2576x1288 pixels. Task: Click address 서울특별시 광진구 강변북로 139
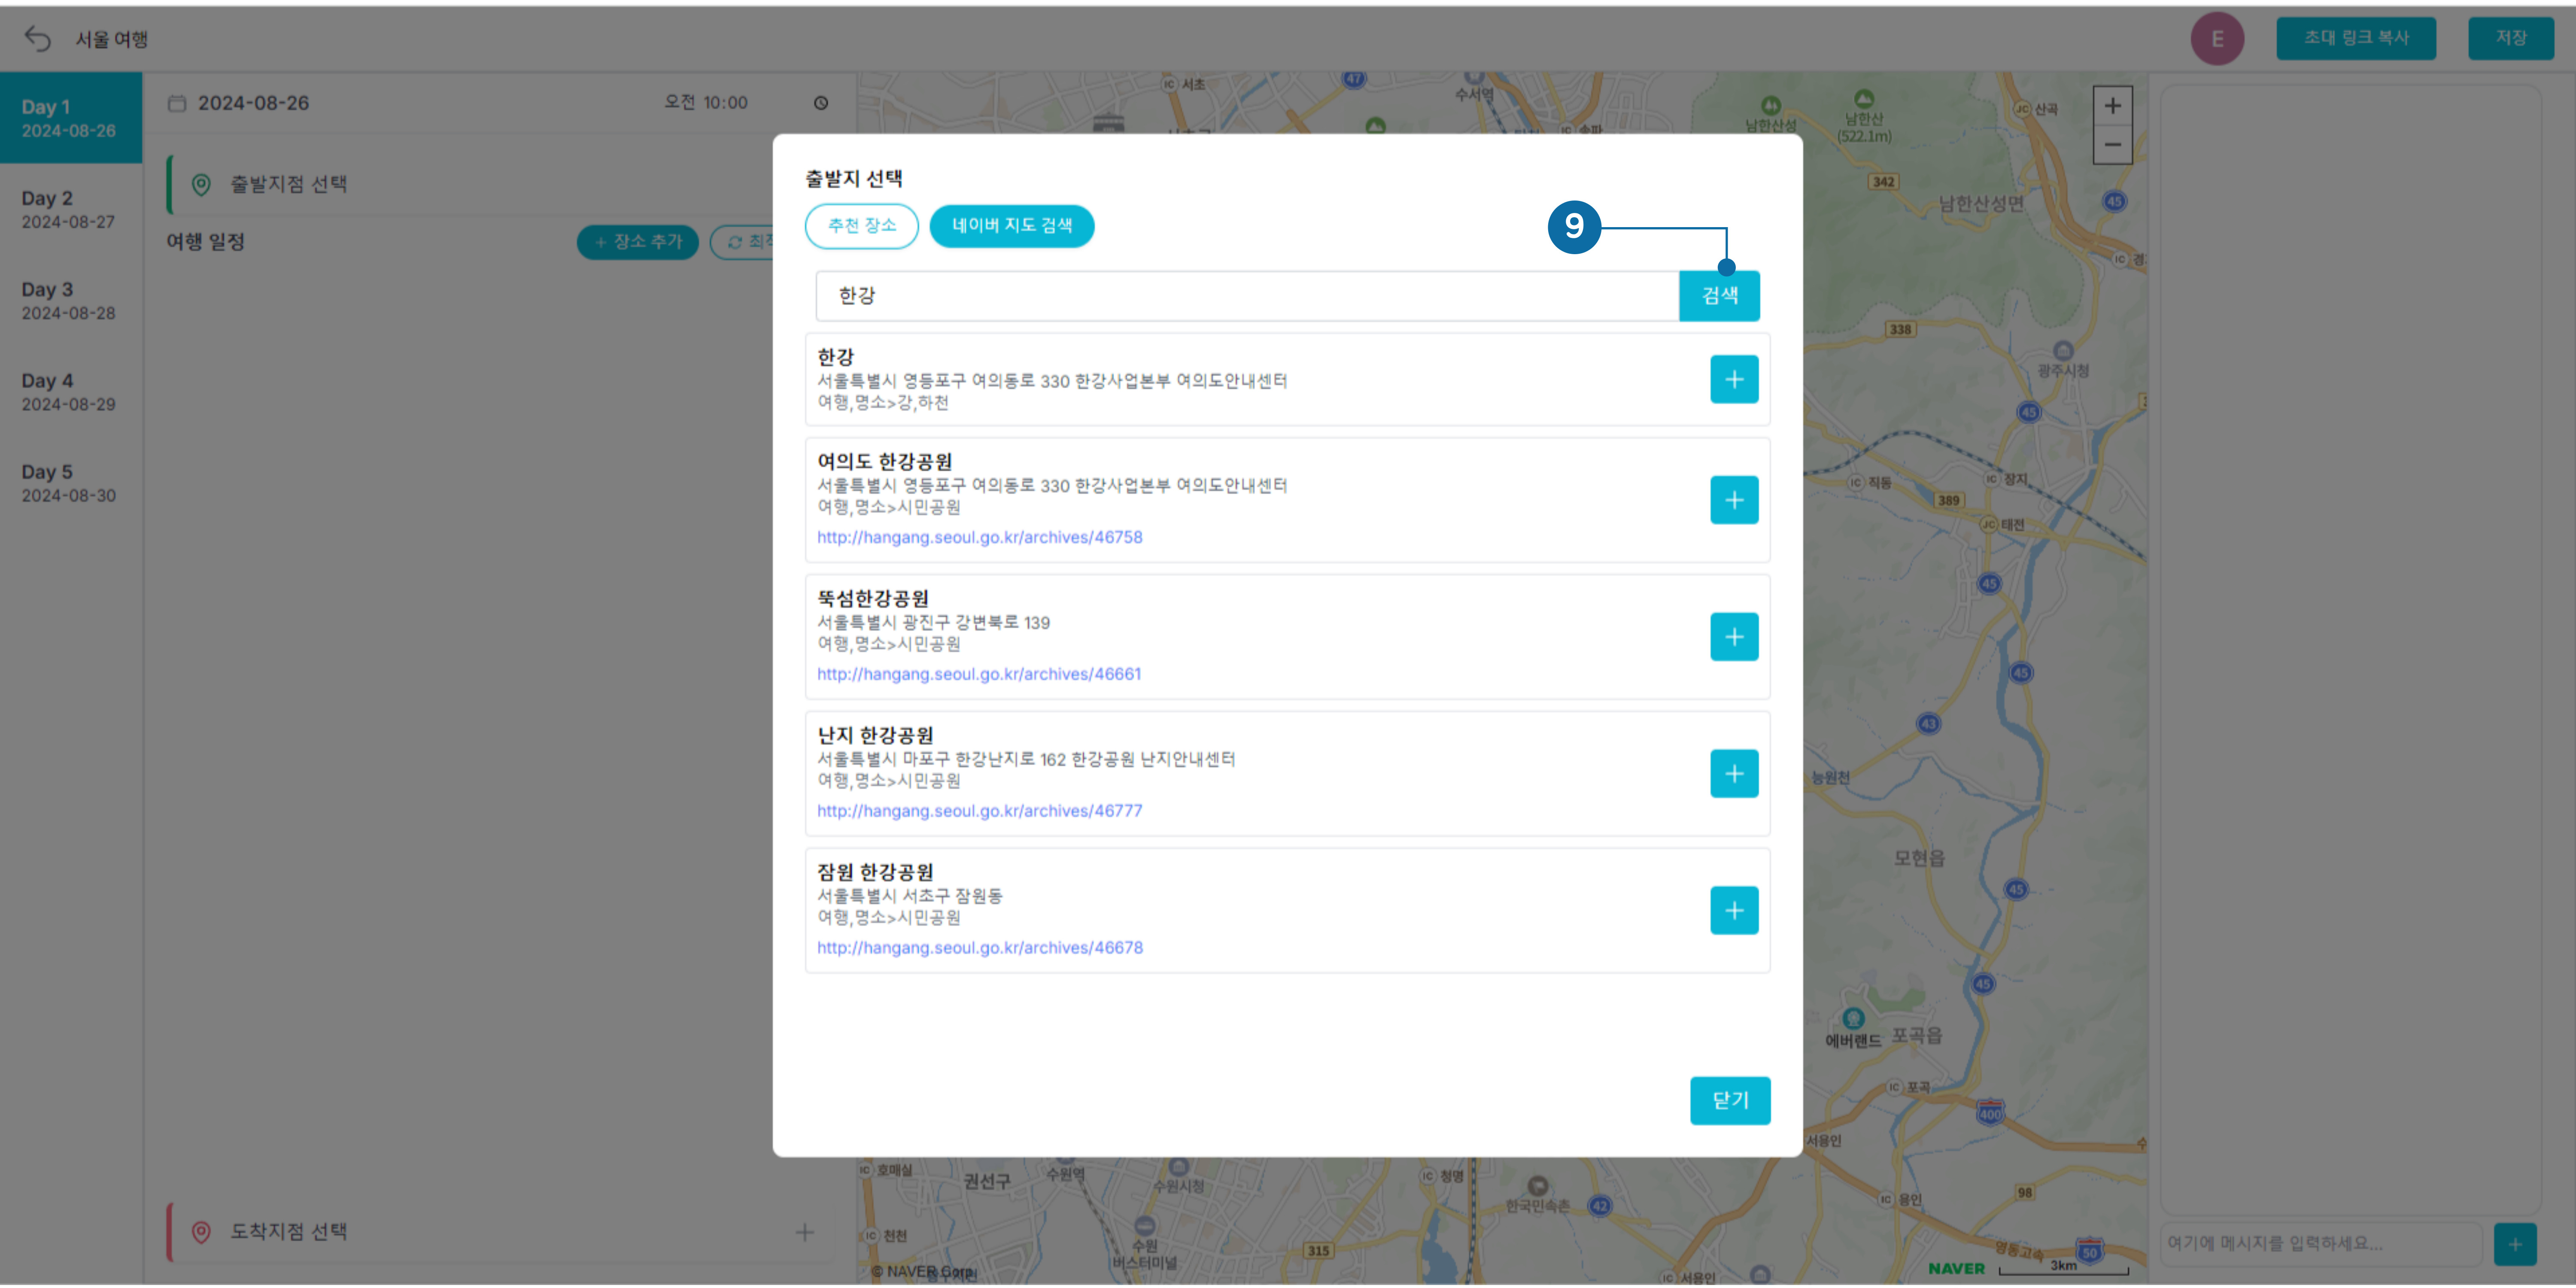pos(933,622)
